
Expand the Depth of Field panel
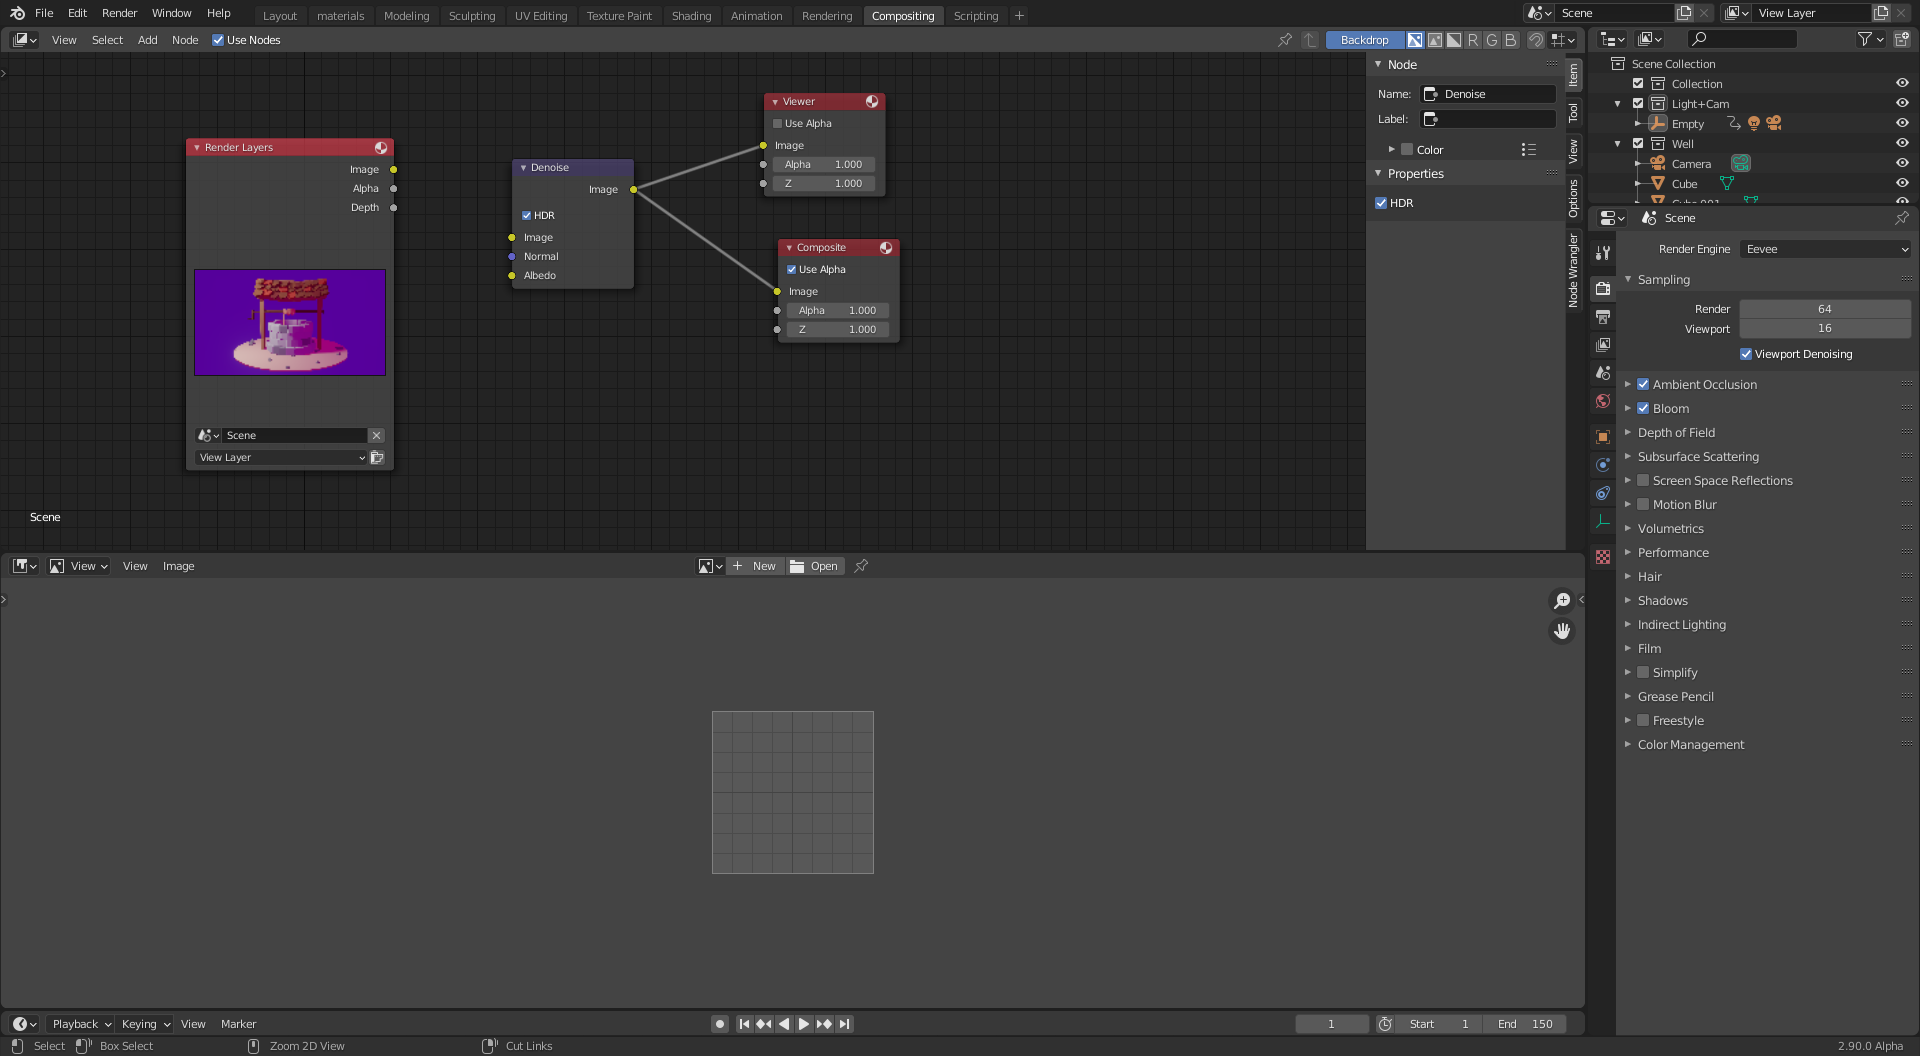click(1676, 432)
